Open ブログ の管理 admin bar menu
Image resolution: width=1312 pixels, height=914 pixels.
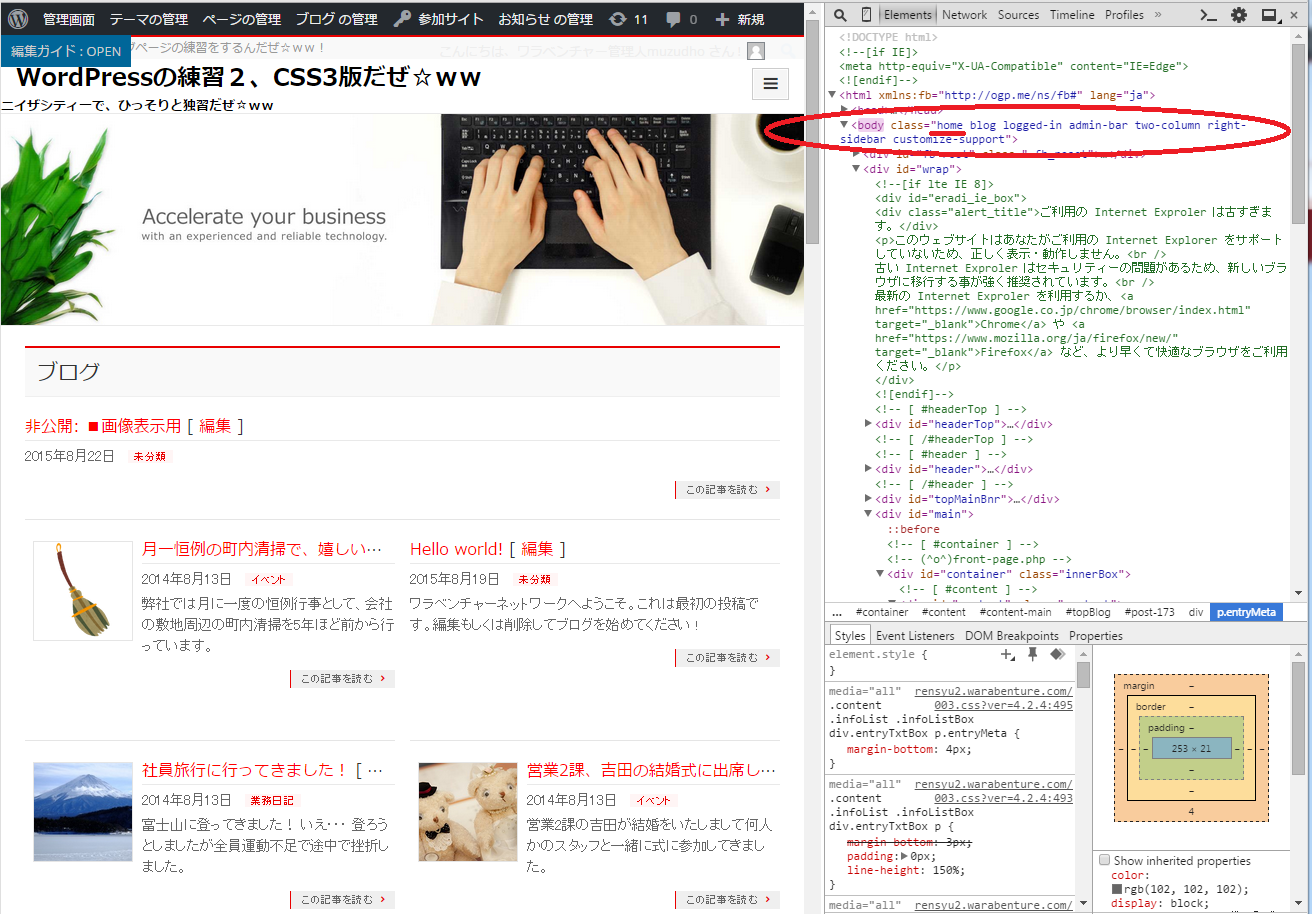336,19
